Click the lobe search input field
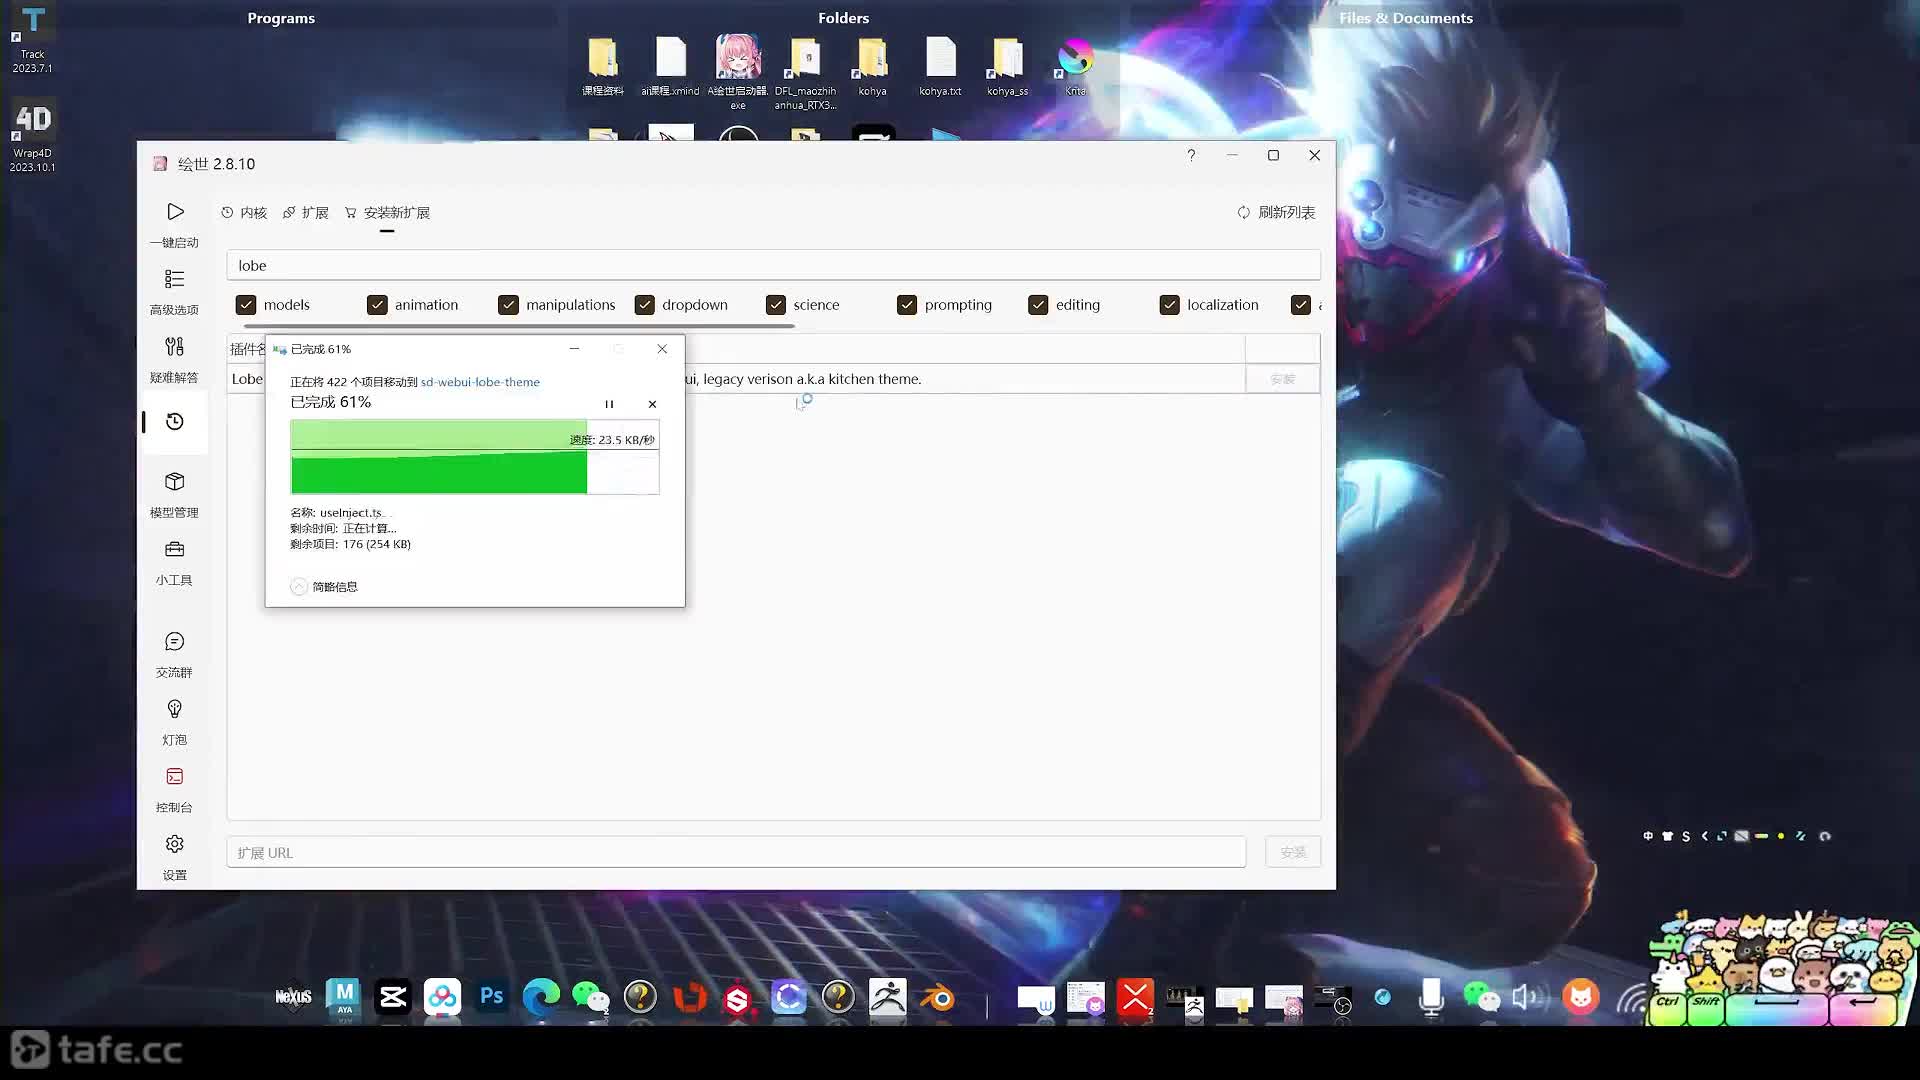Viewport: 1920px width, 1080px height. tap(773, 265)
